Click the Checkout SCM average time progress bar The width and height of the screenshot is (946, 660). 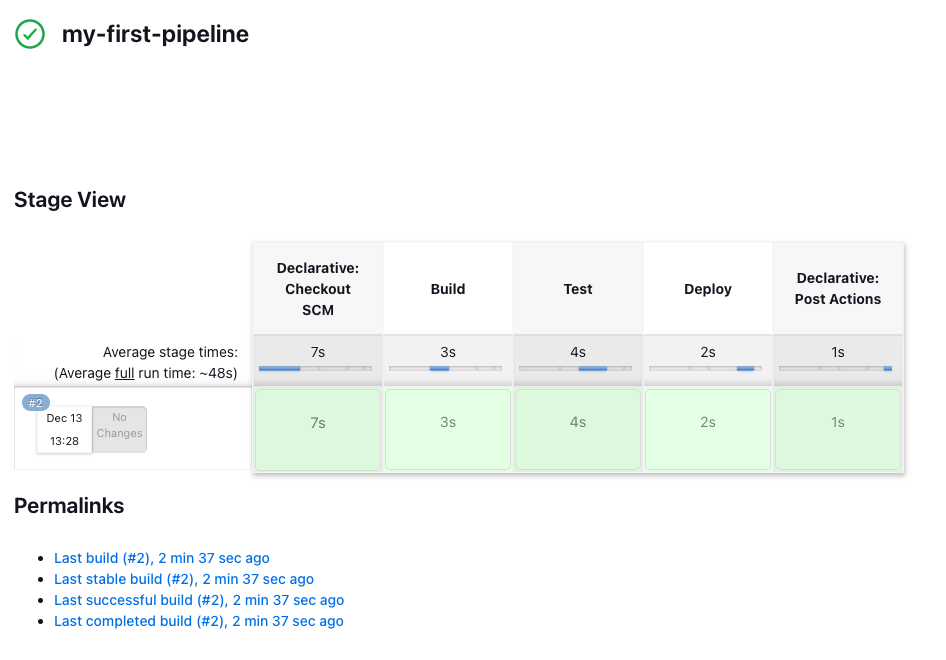(x=316, y=368)
